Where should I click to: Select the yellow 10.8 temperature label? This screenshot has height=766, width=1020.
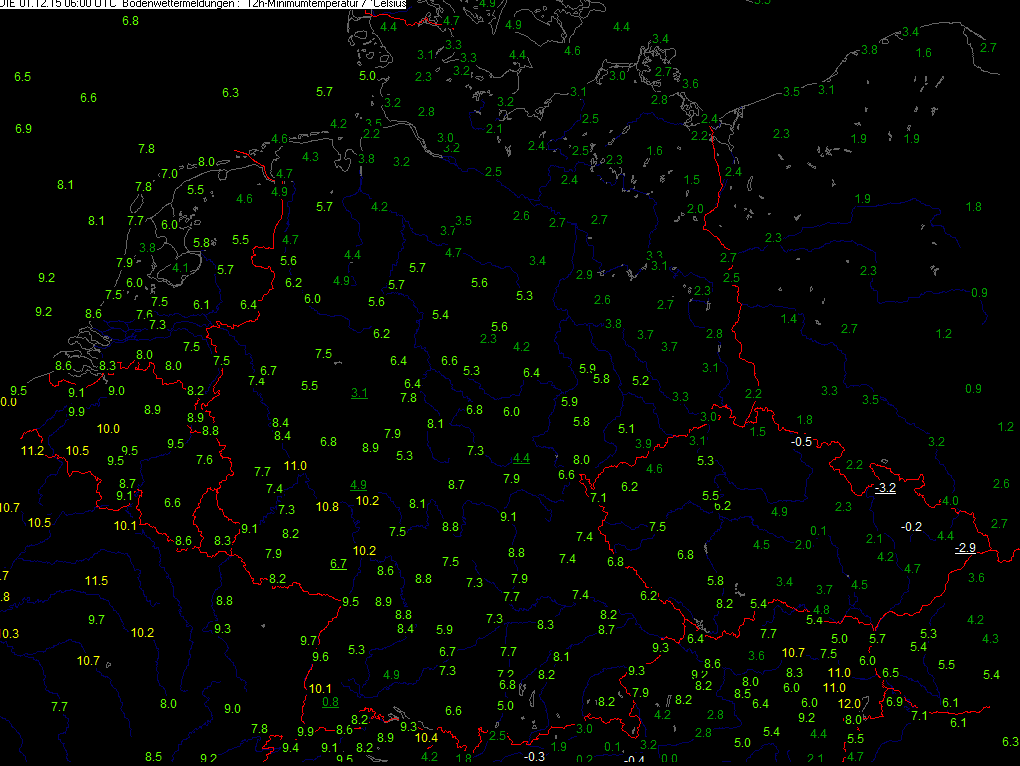[x=327, y=507]
